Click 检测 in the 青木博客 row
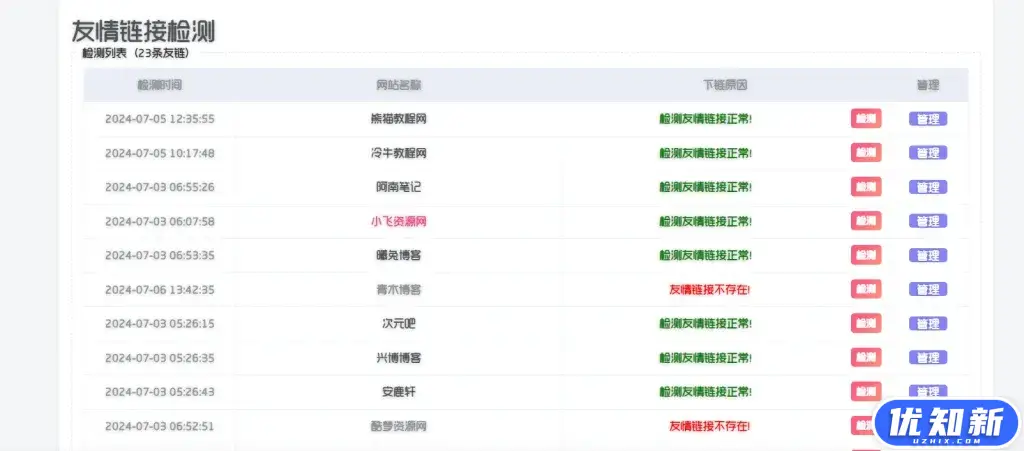1024x451 pixels. (866, 289)
